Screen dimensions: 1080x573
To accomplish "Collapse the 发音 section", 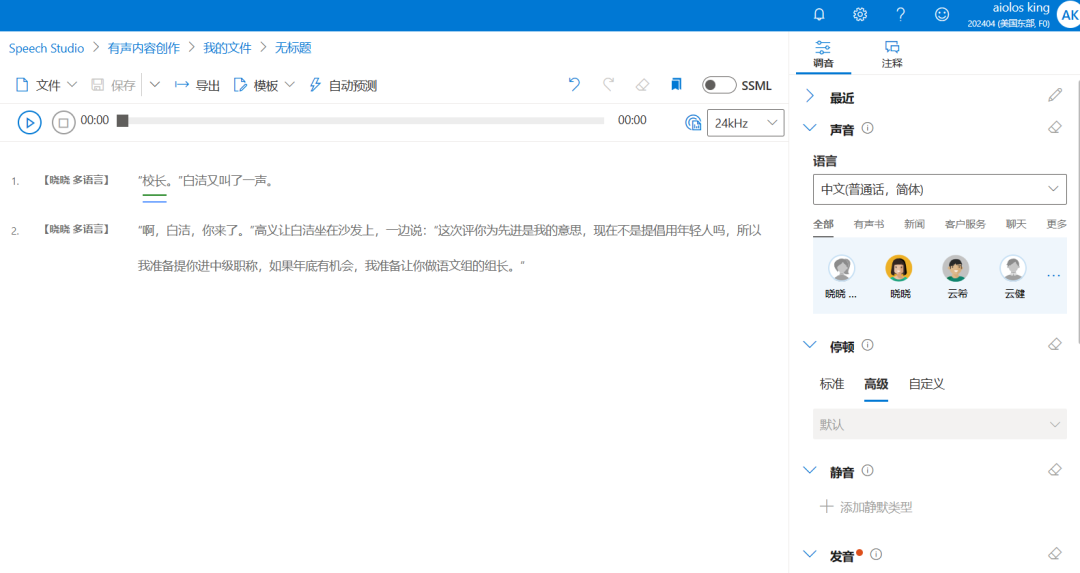I will coord(810,554).
